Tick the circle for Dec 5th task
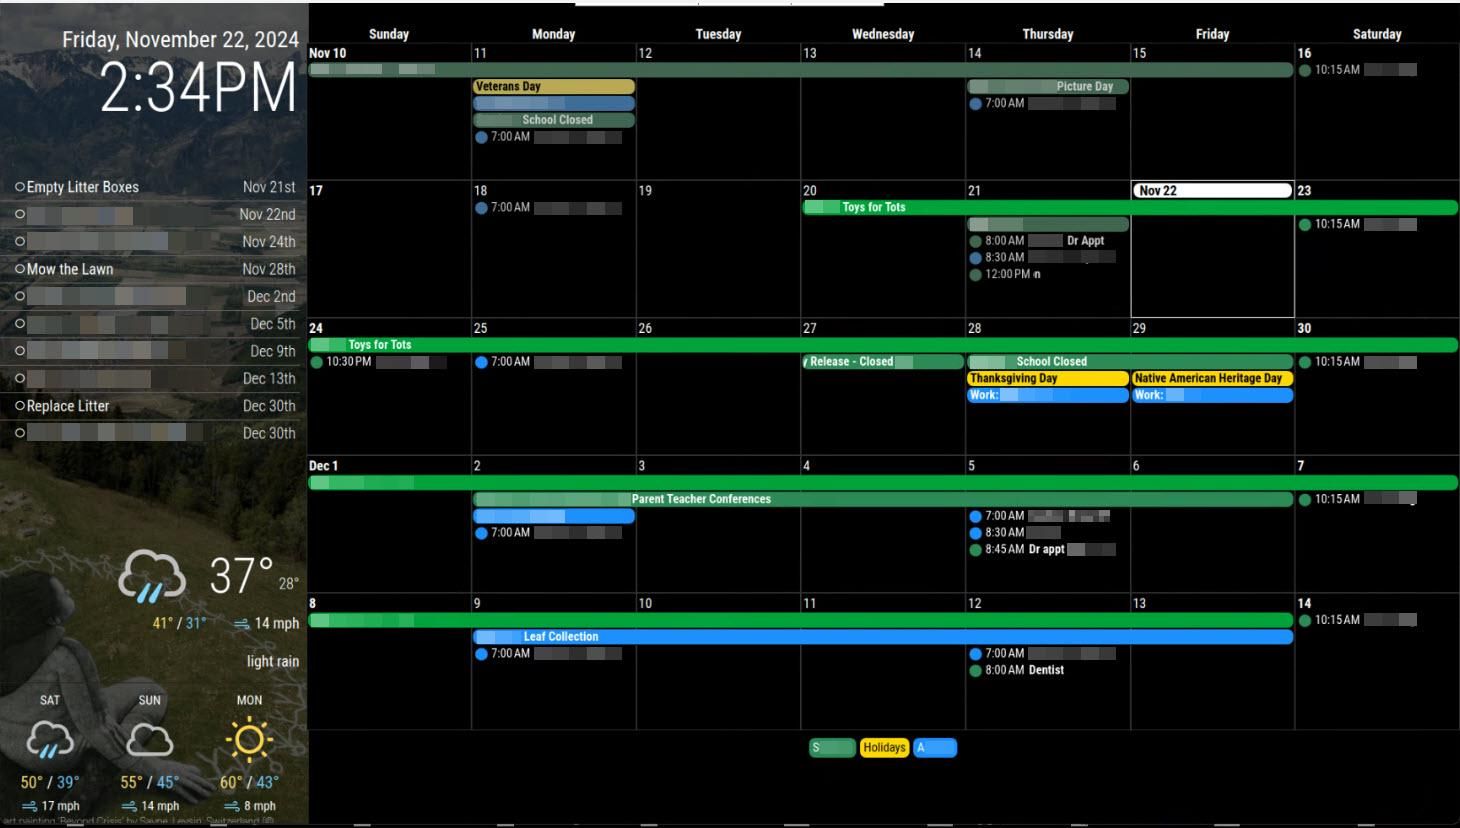 point(19,324)
